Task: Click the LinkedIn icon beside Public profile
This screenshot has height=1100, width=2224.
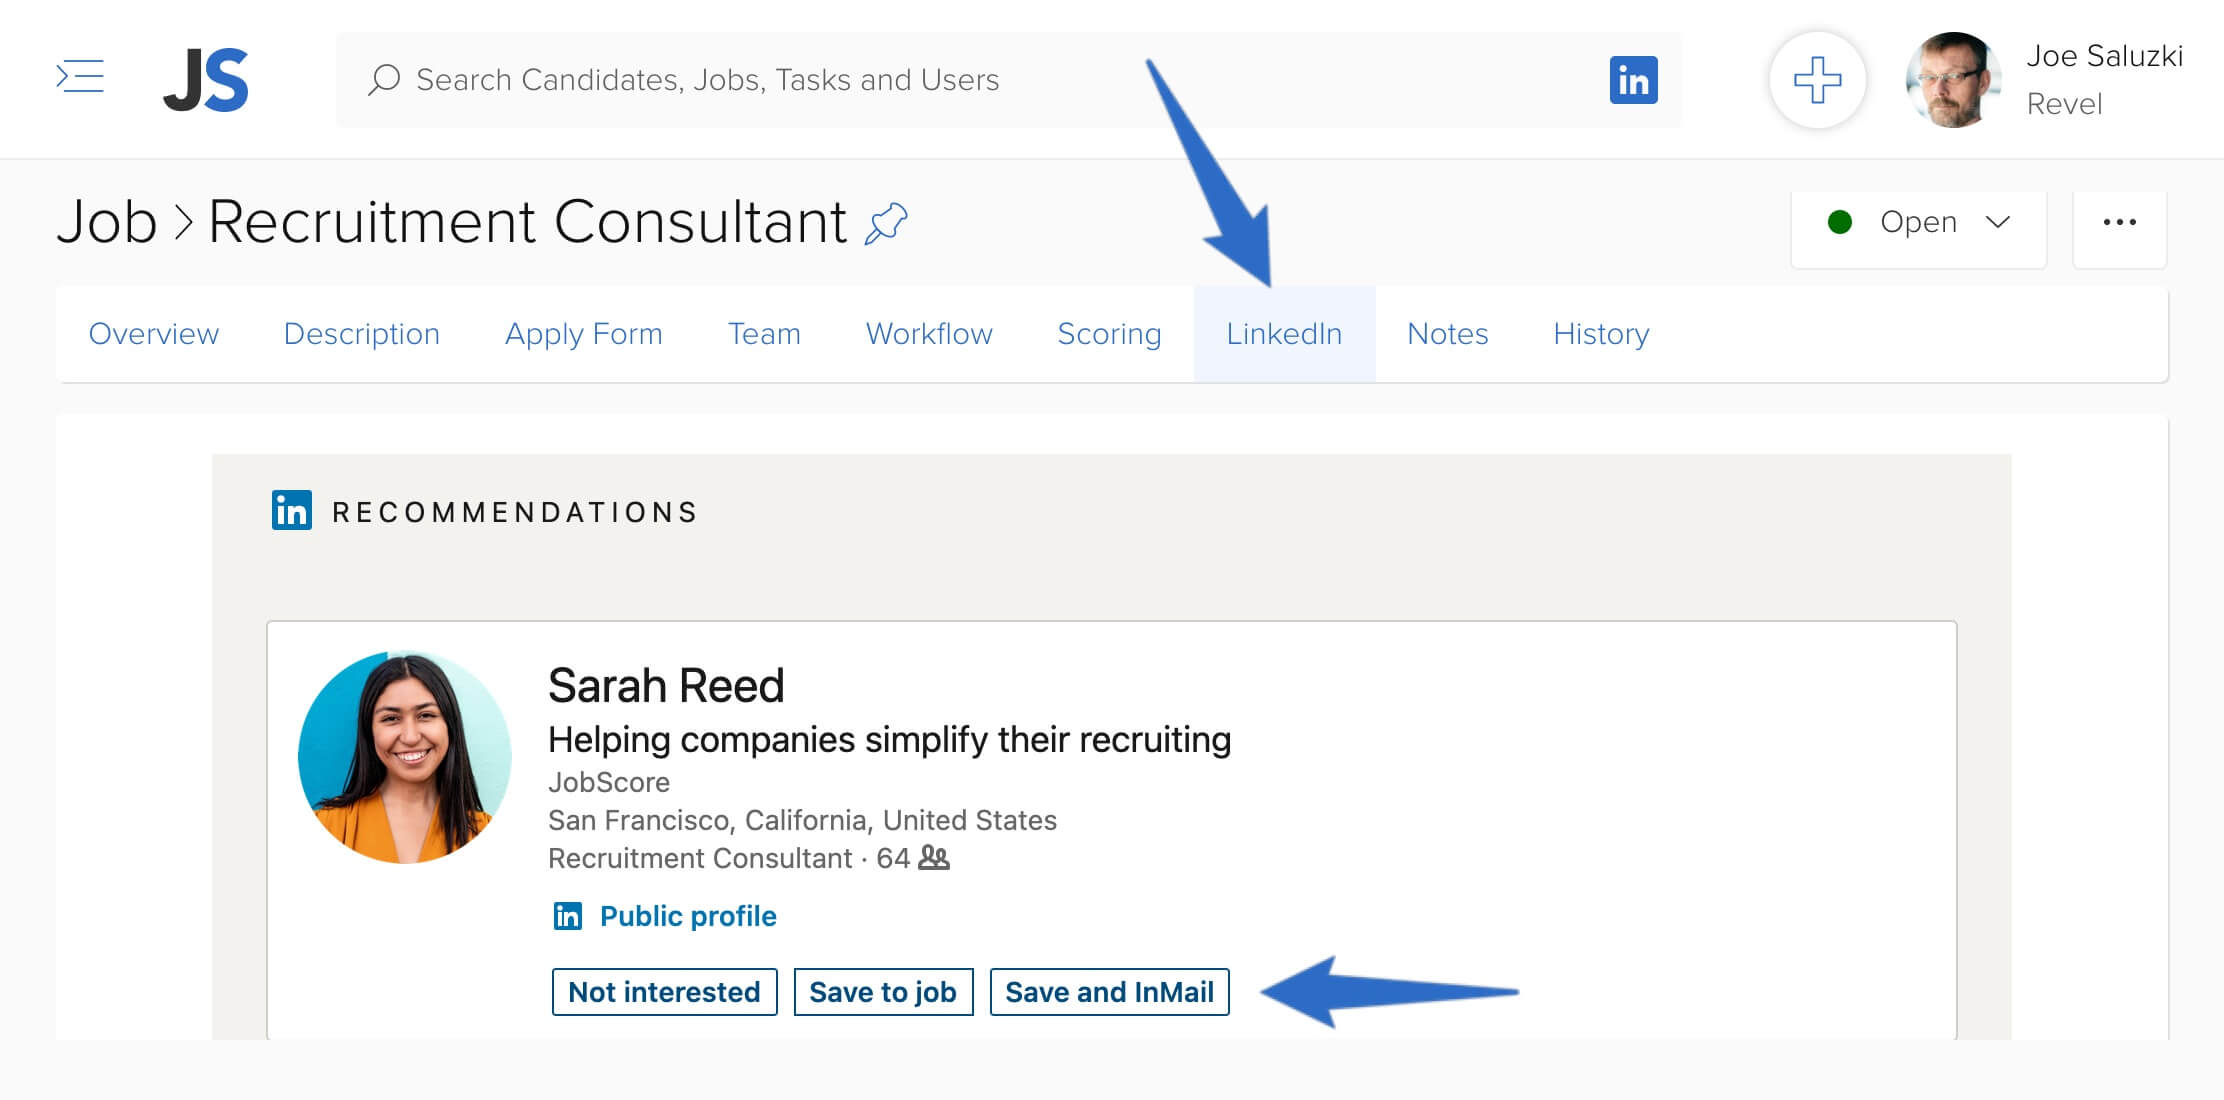Action: click(568, 915)
